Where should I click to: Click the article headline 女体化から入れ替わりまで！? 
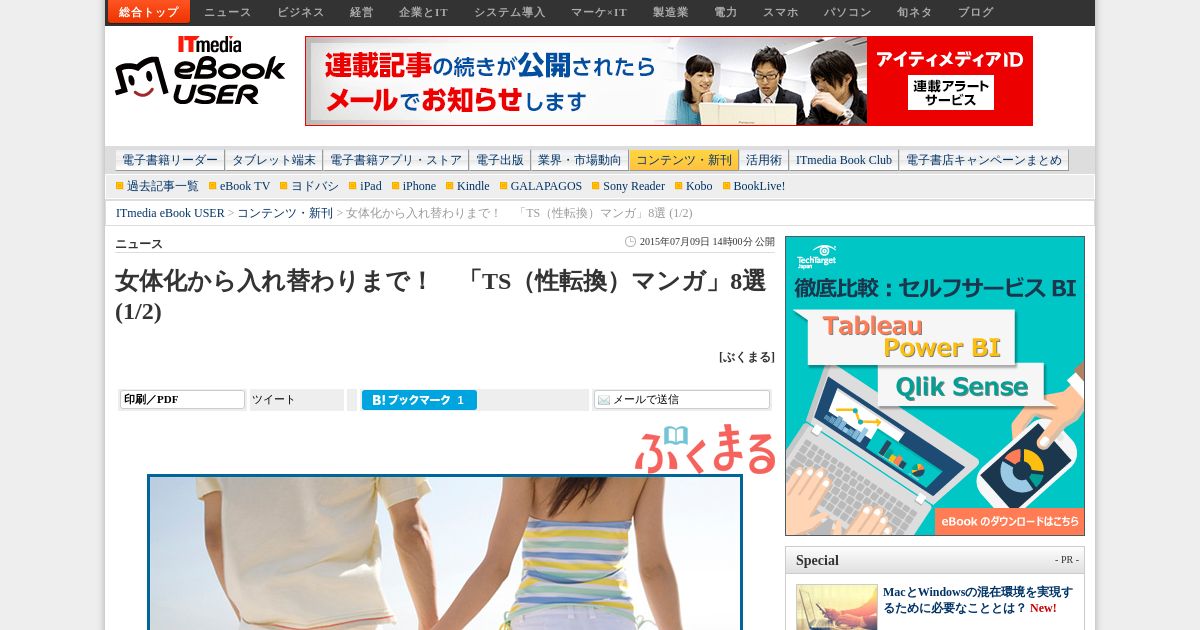[x=440, y=296]
